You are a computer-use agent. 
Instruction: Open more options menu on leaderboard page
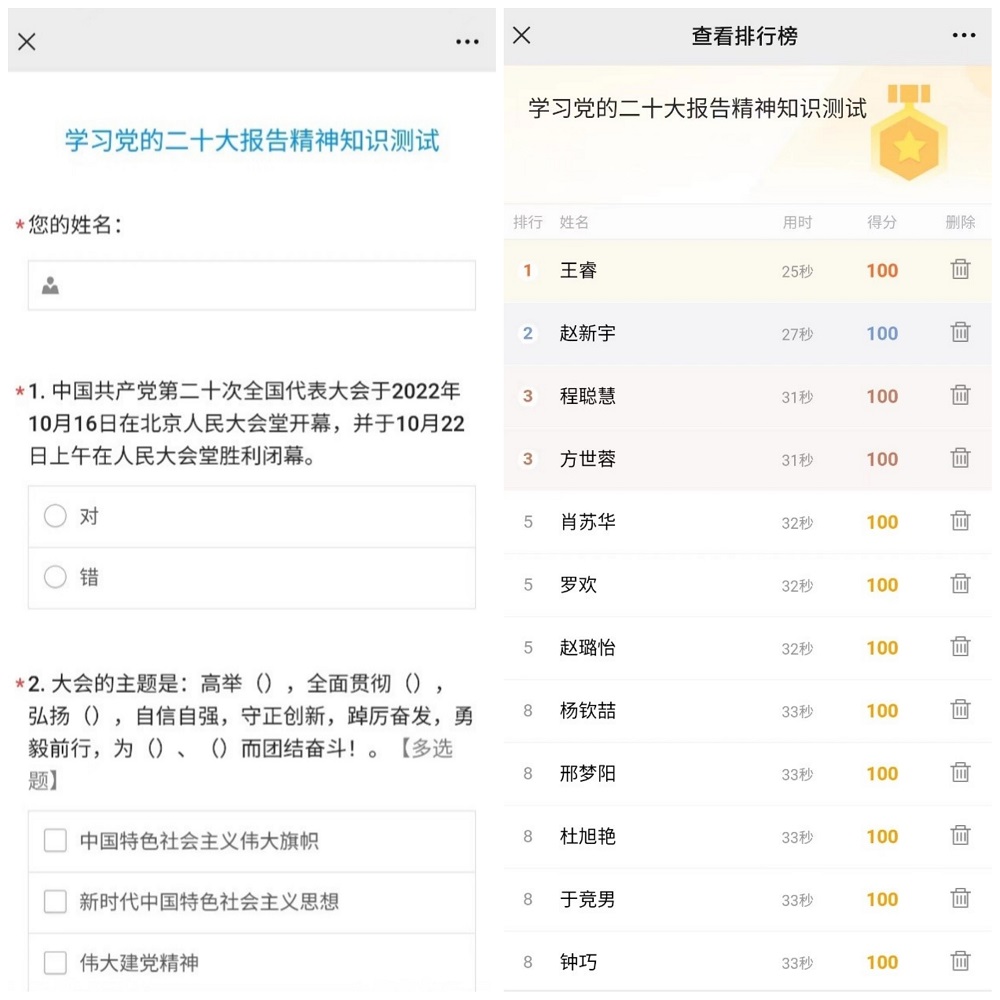point(963,36)
